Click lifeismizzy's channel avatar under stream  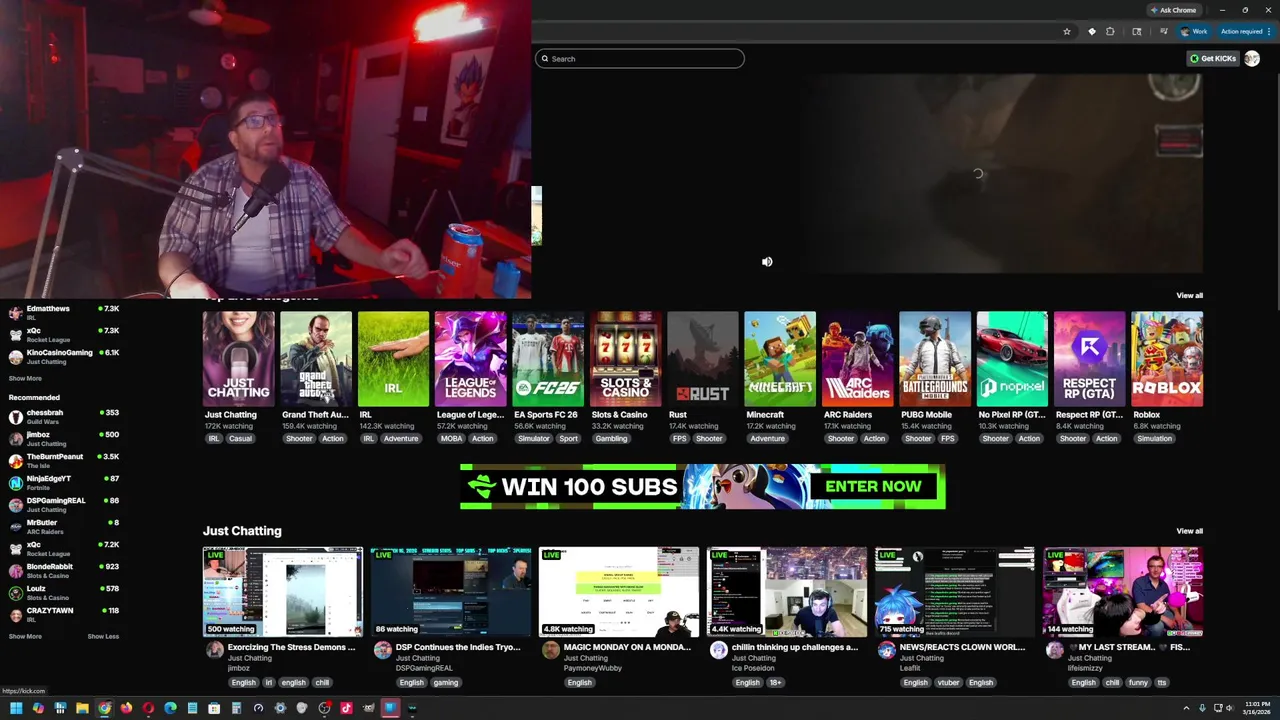click(1054, 650)
